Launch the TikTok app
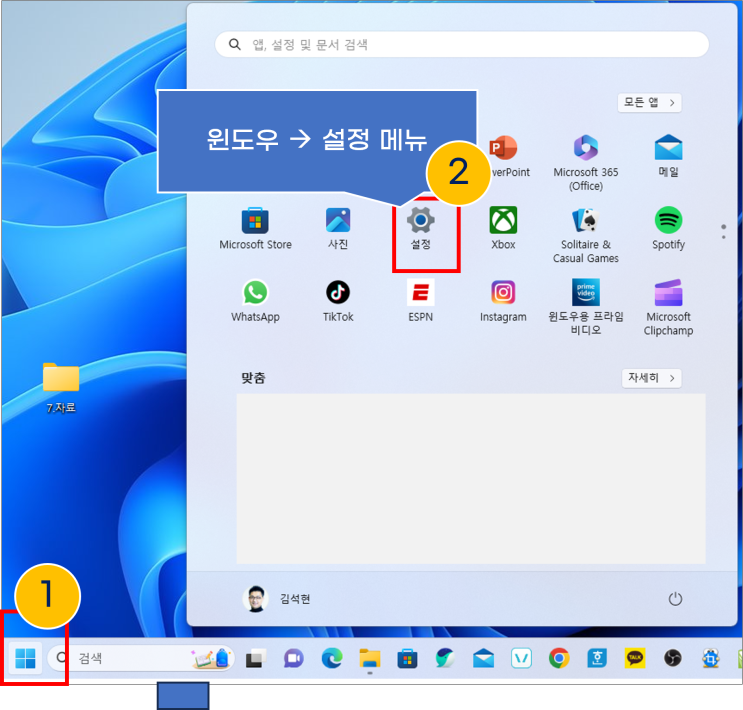The width and height of the screenshot is (743, 710). (x=338, y=300)
